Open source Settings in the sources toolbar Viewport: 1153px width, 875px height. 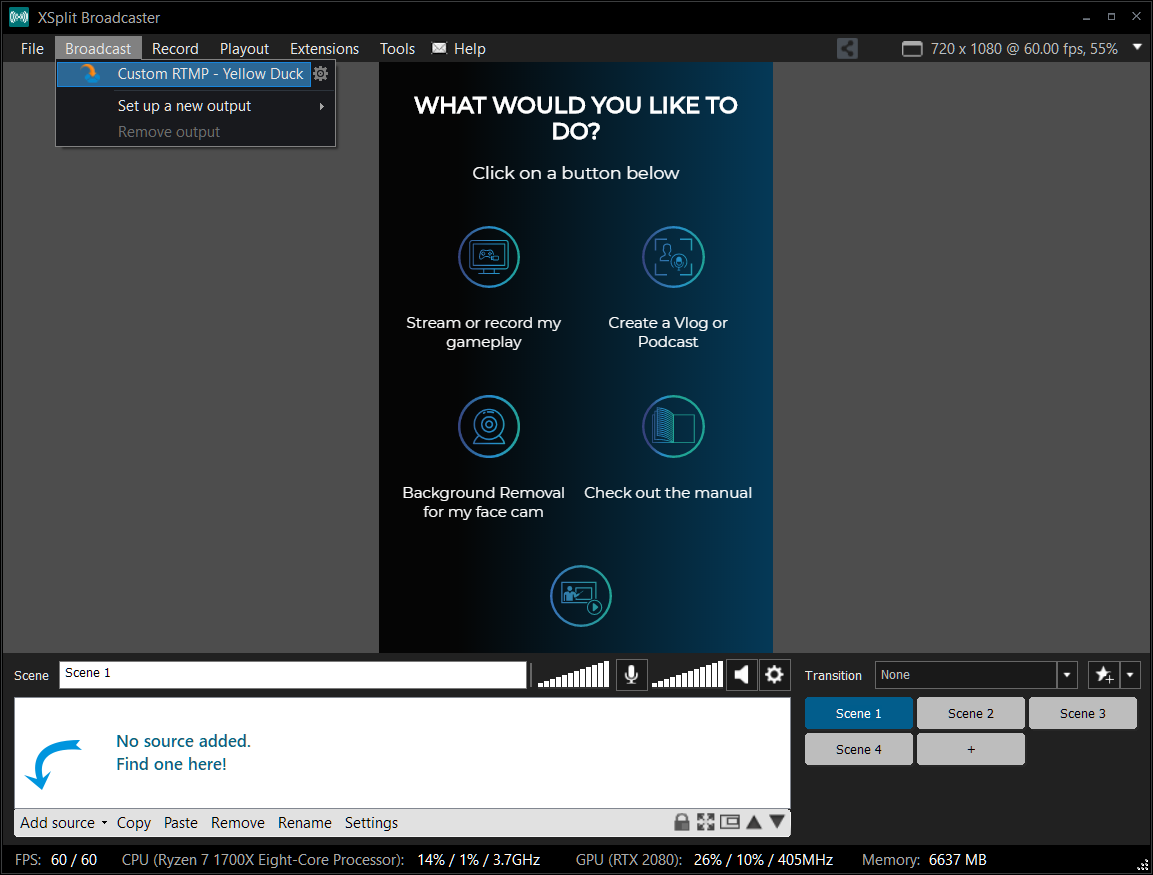click(x=371, y=823)
